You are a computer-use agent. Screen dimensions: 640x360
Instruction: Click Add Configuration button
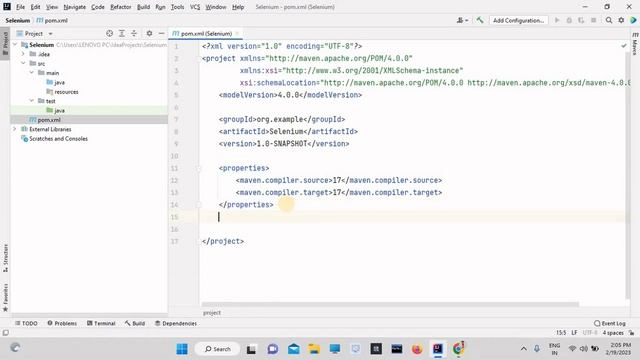[x=518, y=20]
